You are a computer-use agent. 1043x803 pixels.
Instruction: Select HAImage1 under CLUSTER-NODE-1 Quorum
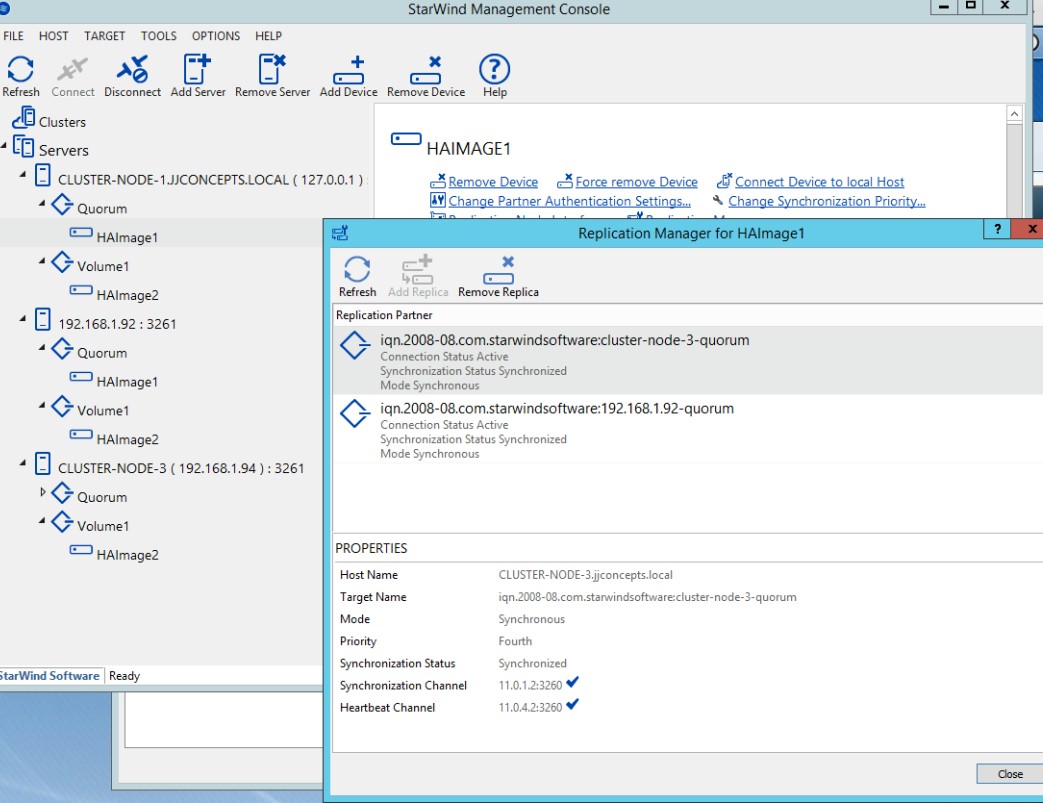[127, 238]
